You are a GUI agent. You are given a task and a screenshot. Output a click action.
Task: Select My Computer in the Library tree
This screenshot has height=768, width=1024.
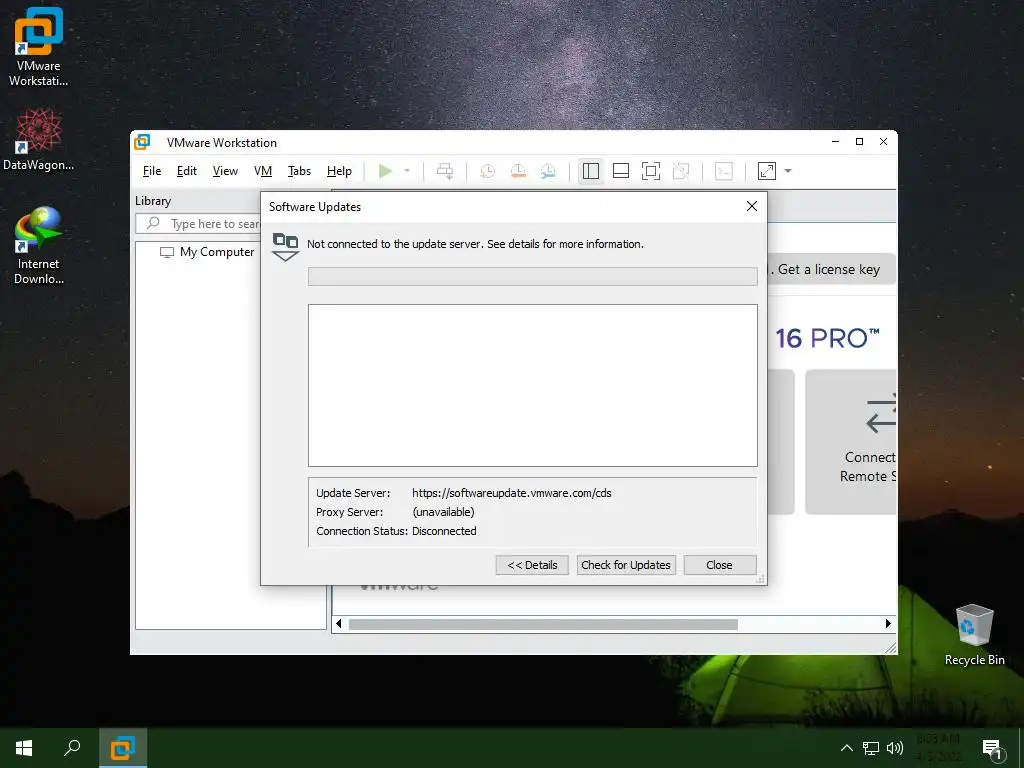pyautogui.click(x=206, y=252)
